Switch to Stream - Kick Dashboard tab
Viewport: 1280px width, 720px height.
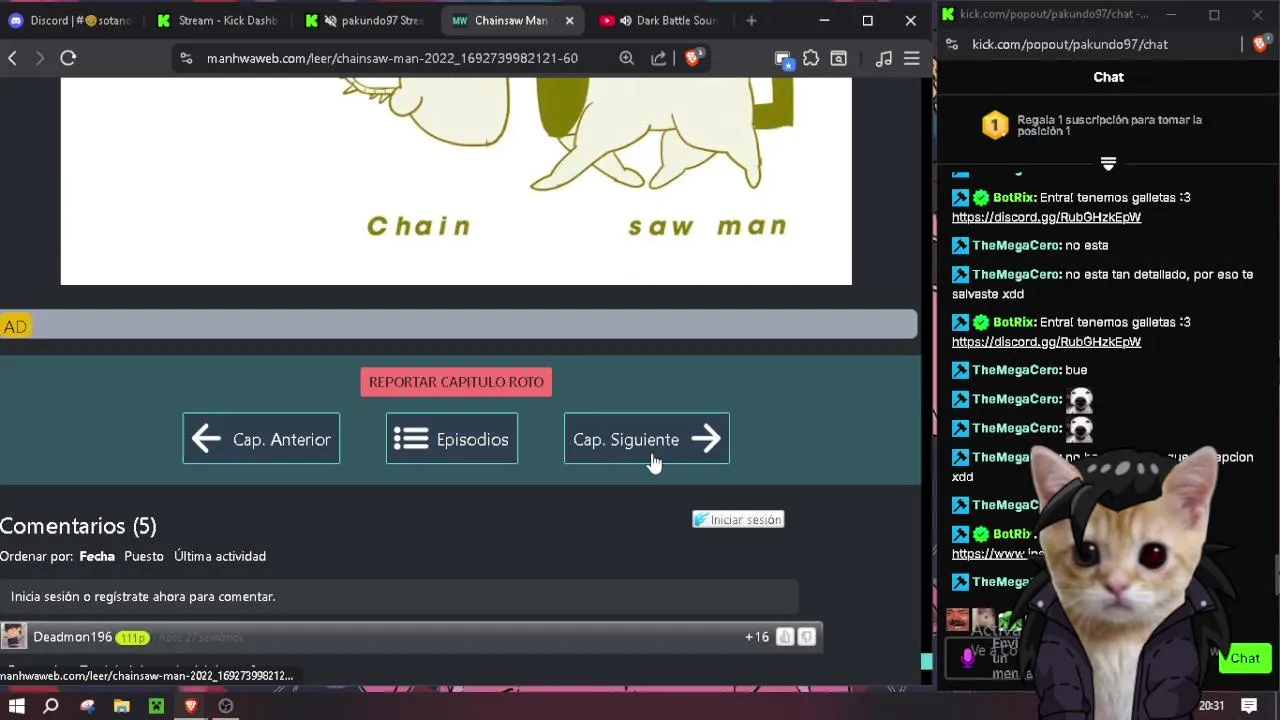(217, 20)
